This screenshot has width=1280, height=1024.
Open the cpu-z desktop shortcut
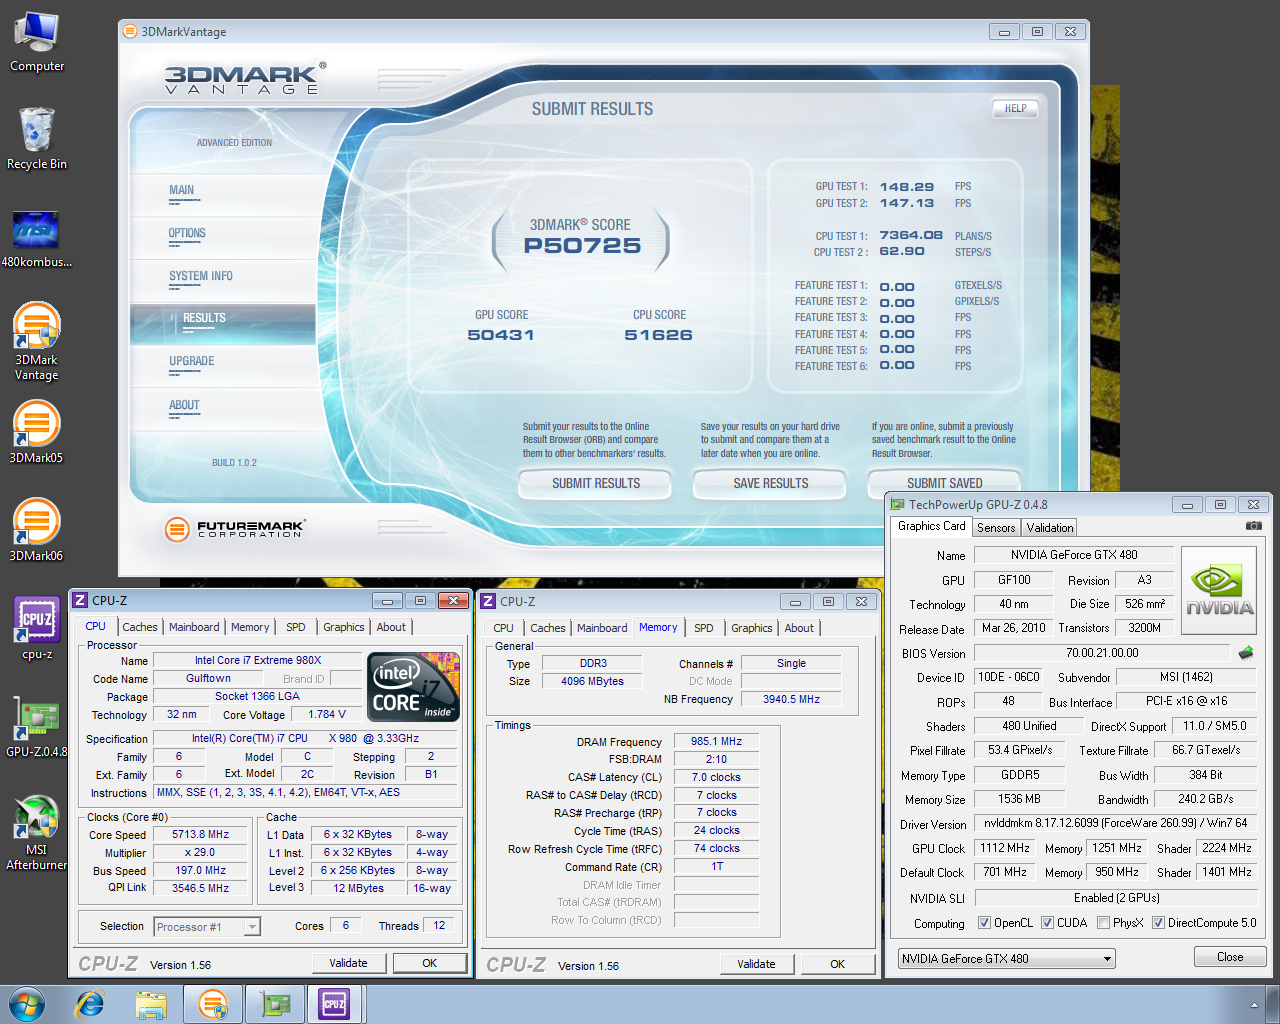tap(37, 628)
